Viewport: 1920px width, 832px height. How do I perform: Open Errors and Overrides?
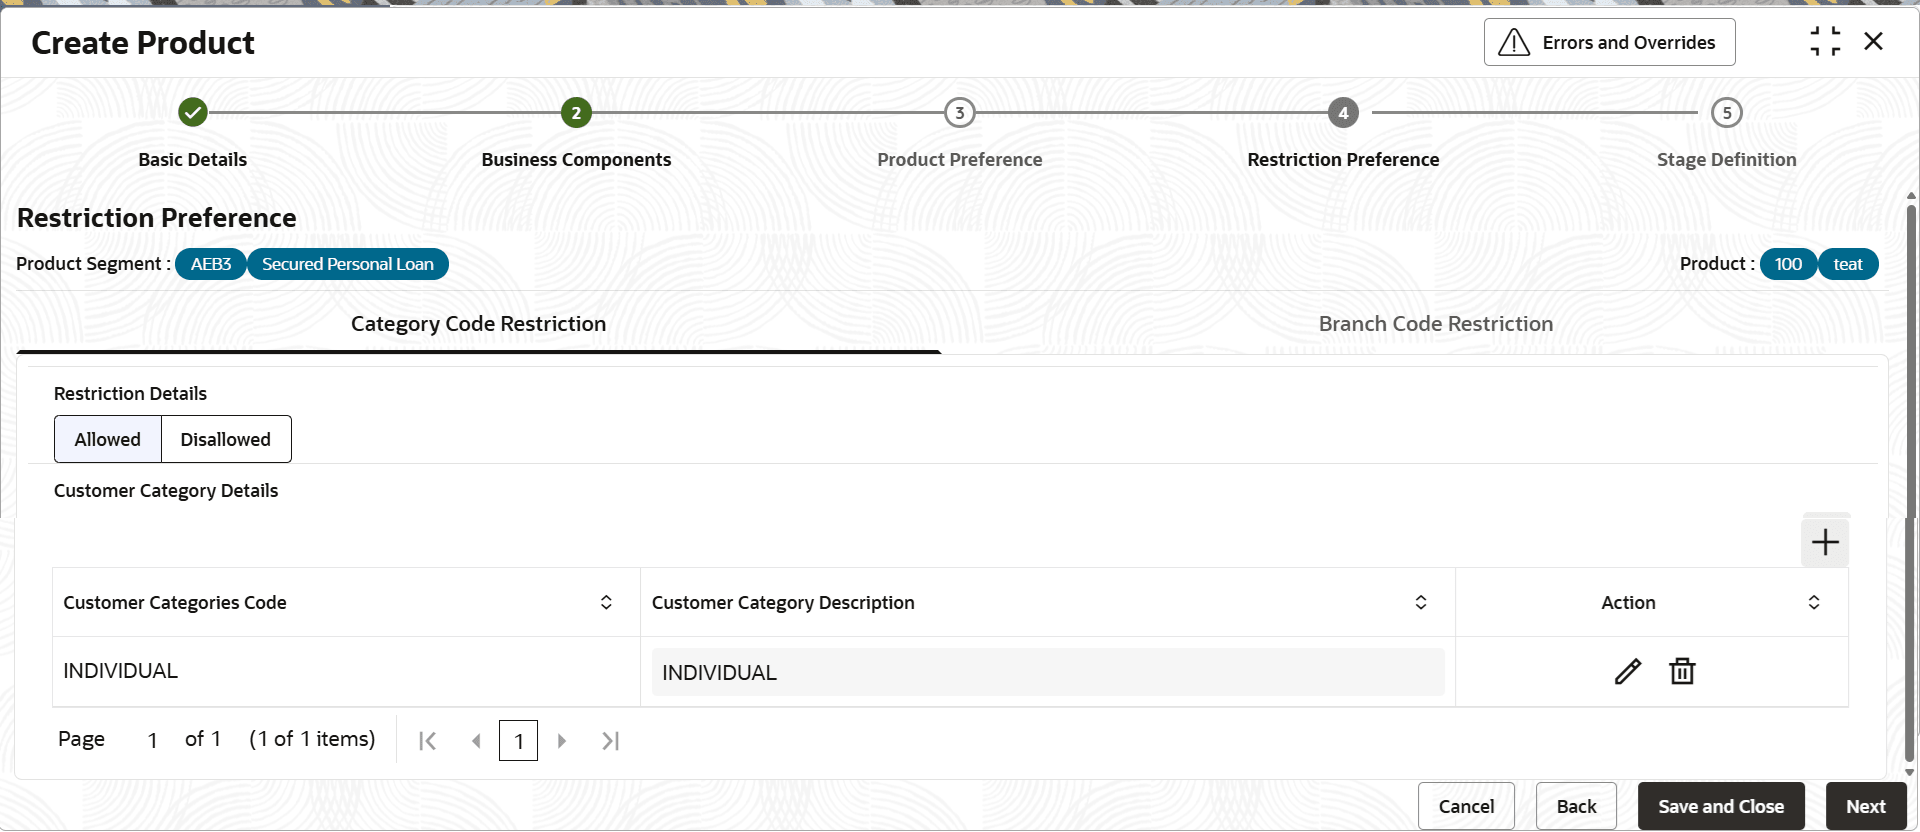tap(1609, 43)
